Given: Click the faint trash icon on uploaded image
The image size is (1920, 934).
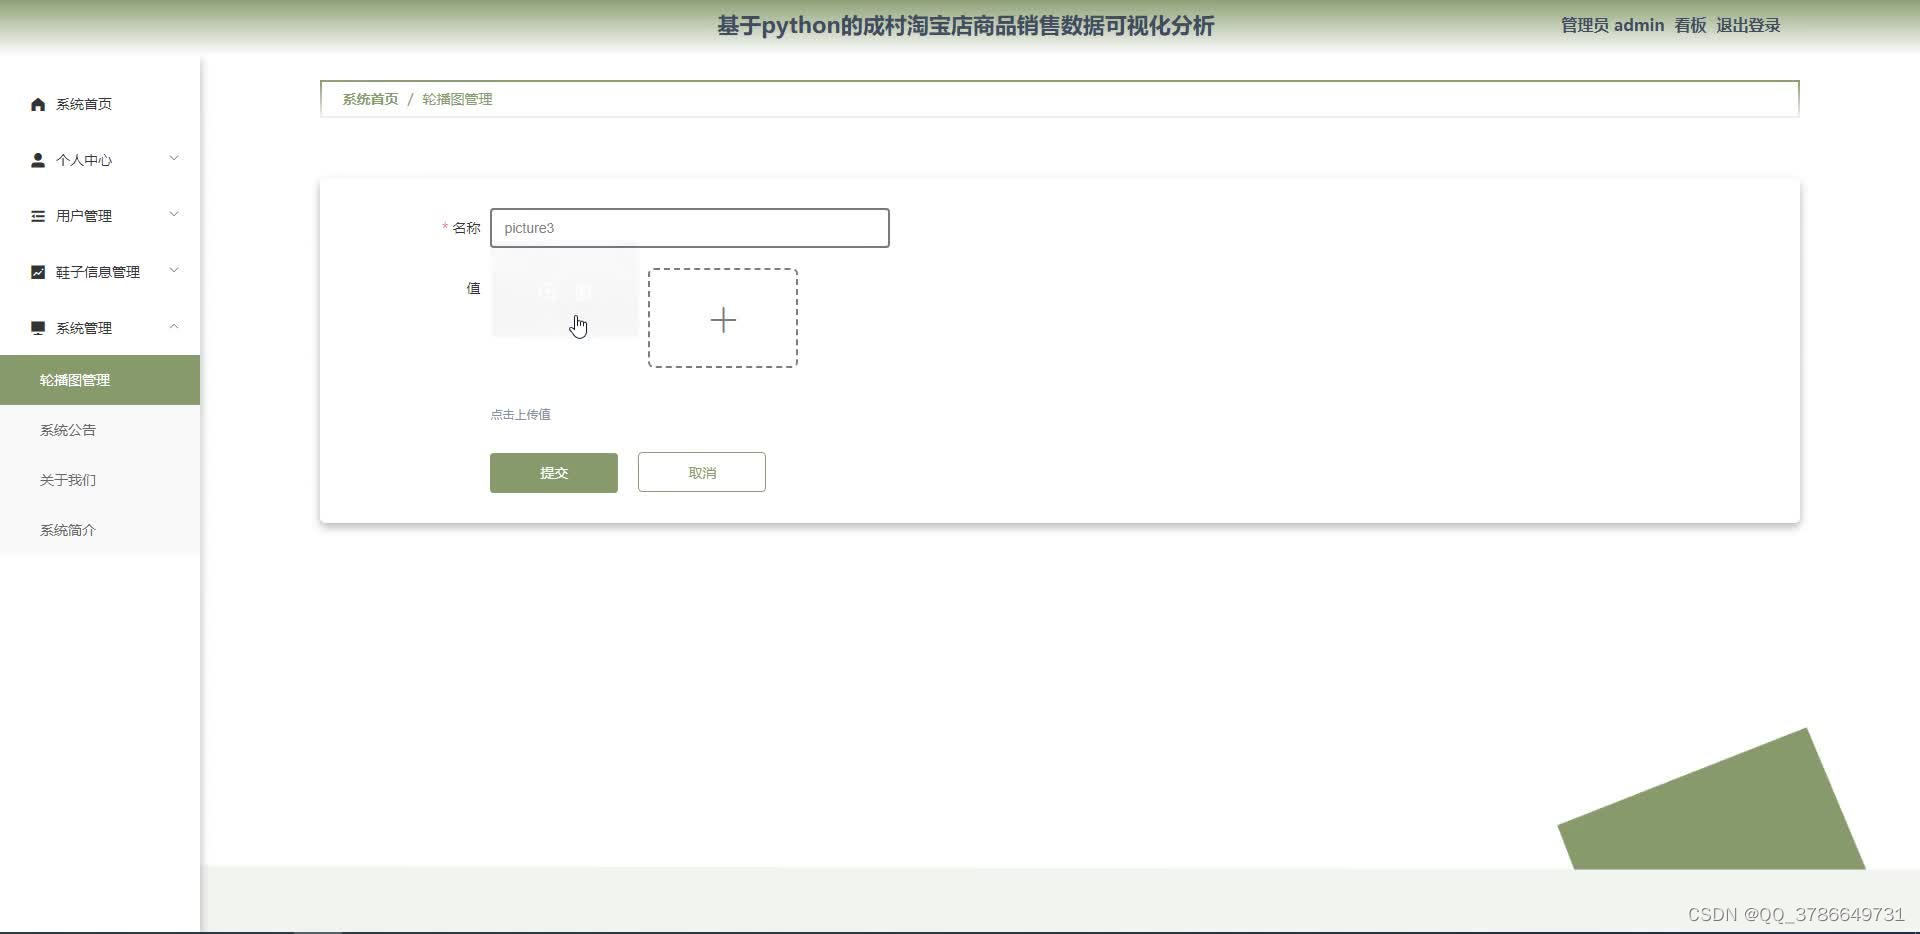Looking at the screenshot, I should (x=584, y=292).
